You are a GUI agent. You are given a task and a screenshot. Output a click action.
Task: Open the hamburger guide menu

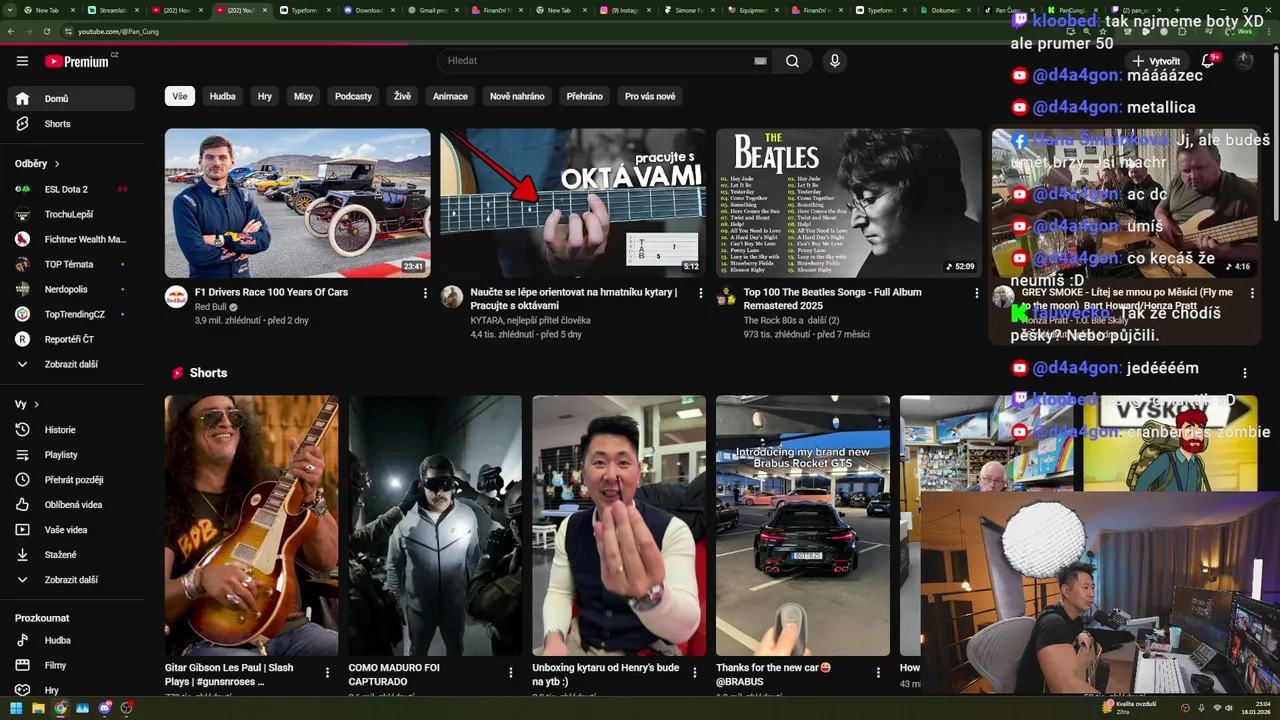coord(22,61)
